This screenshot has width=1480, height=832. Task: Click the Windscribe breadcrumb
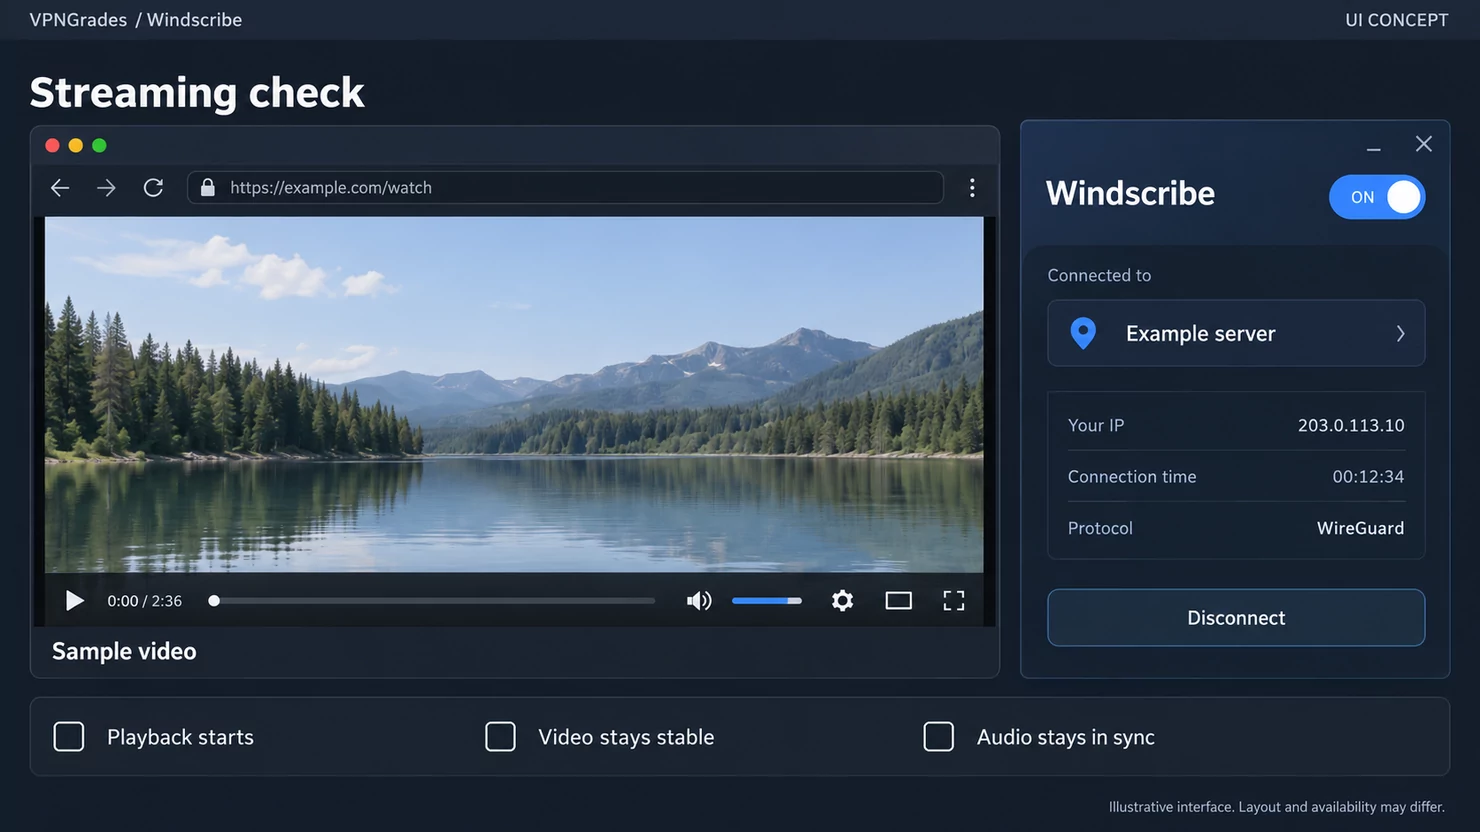click(194, 20)
